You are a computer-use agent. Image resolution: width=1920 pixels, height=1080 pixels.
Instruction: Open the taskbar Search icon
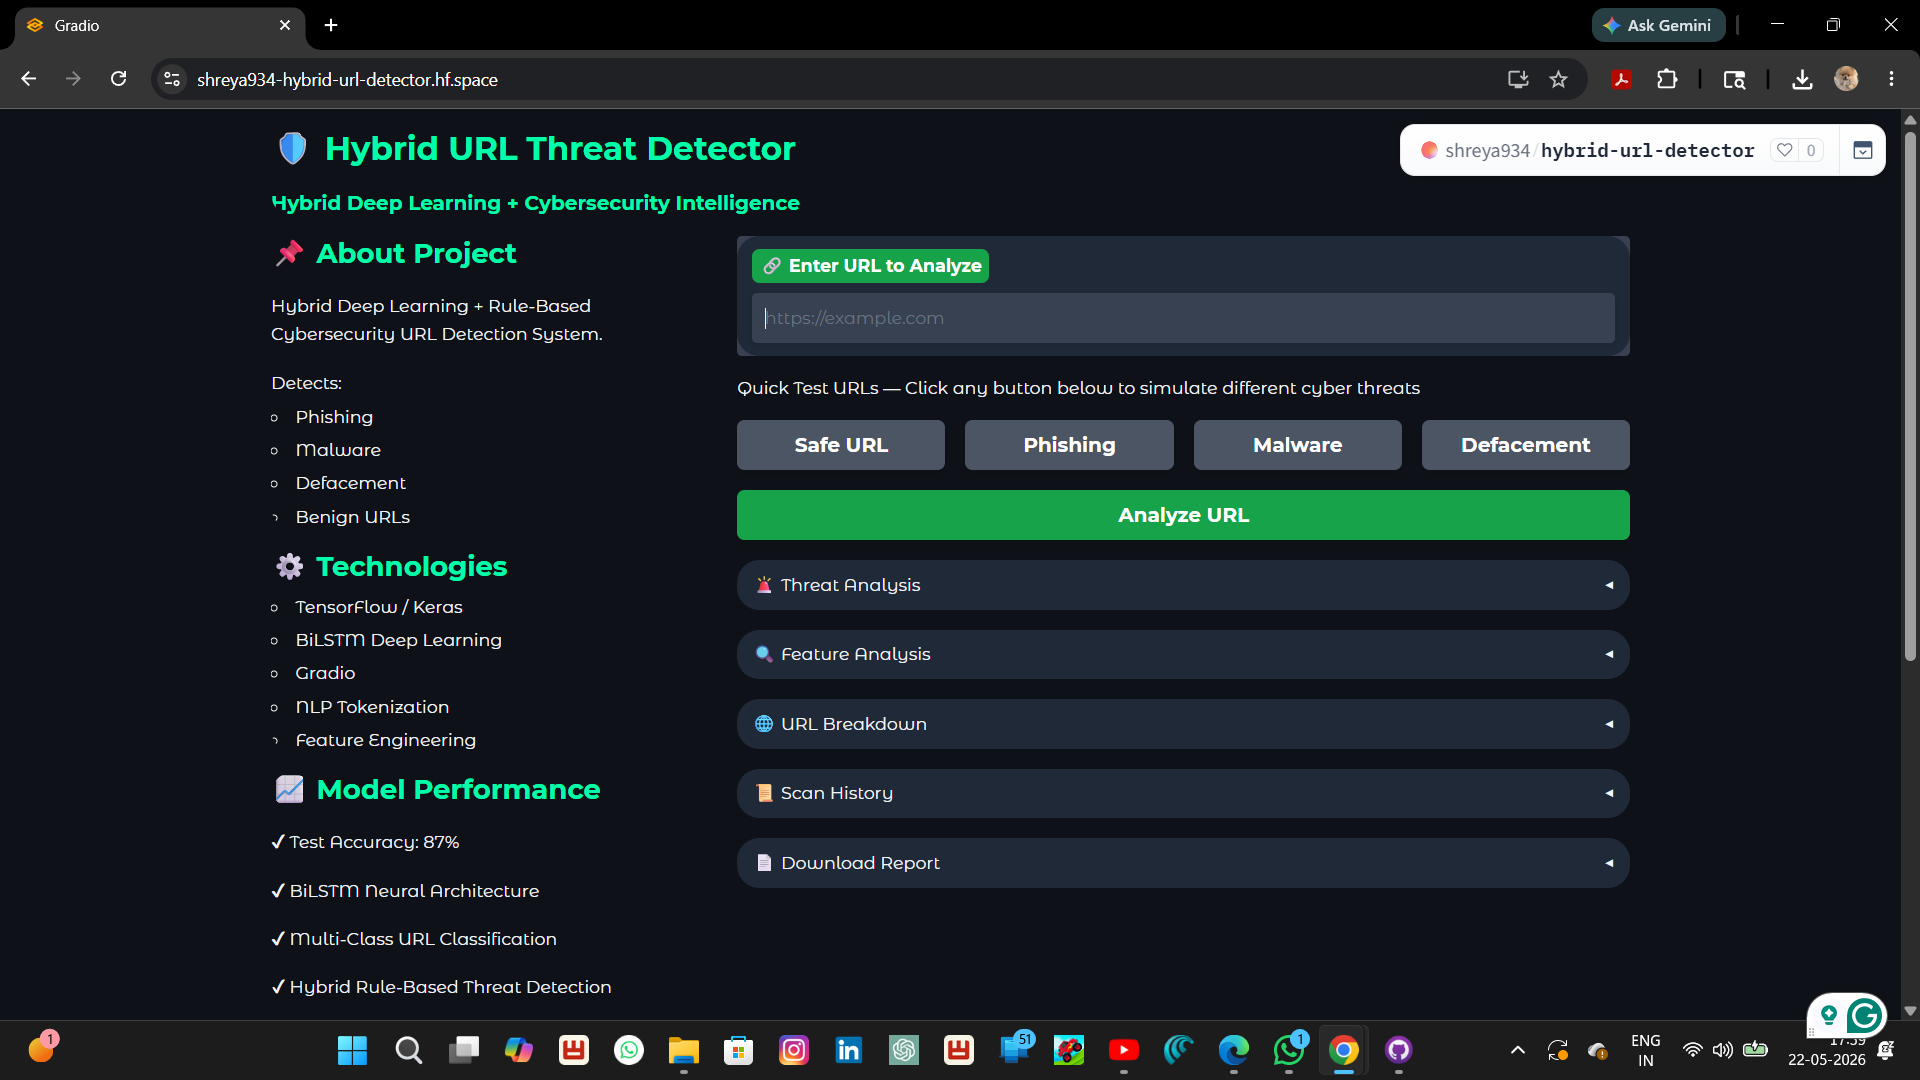point(408,1050)
